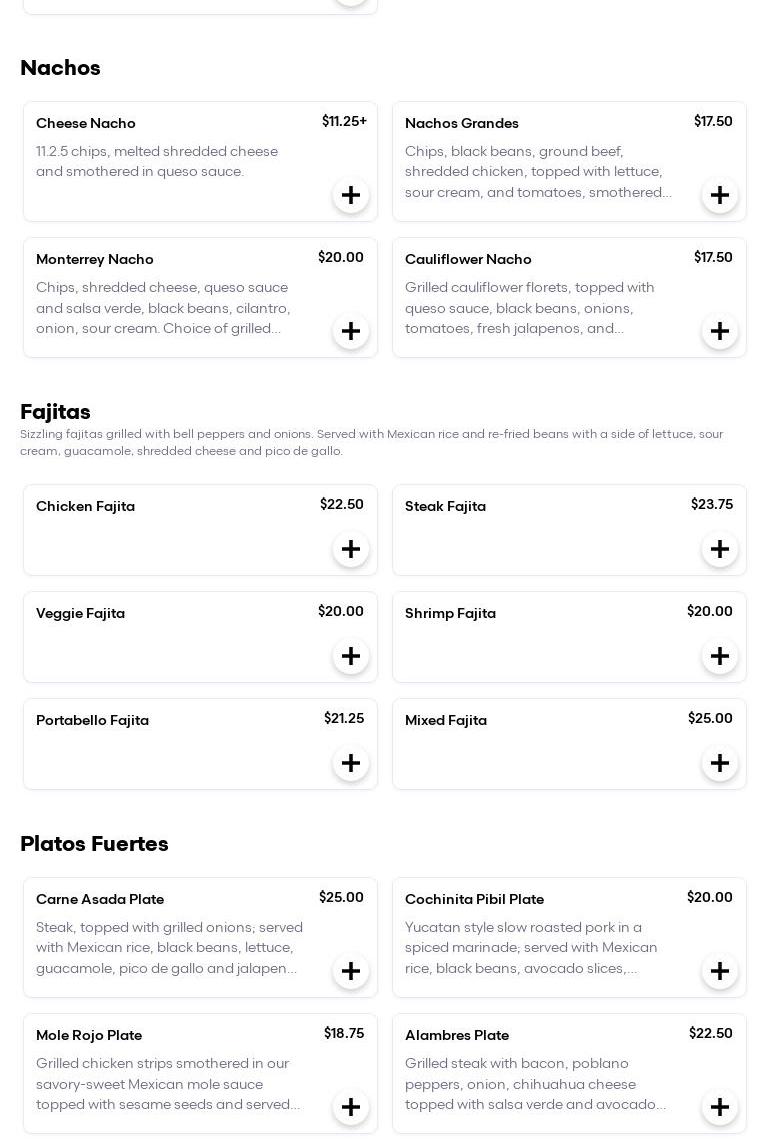
Task: Add Shrimp Fajita with plus icon
Action: point(720,656)
